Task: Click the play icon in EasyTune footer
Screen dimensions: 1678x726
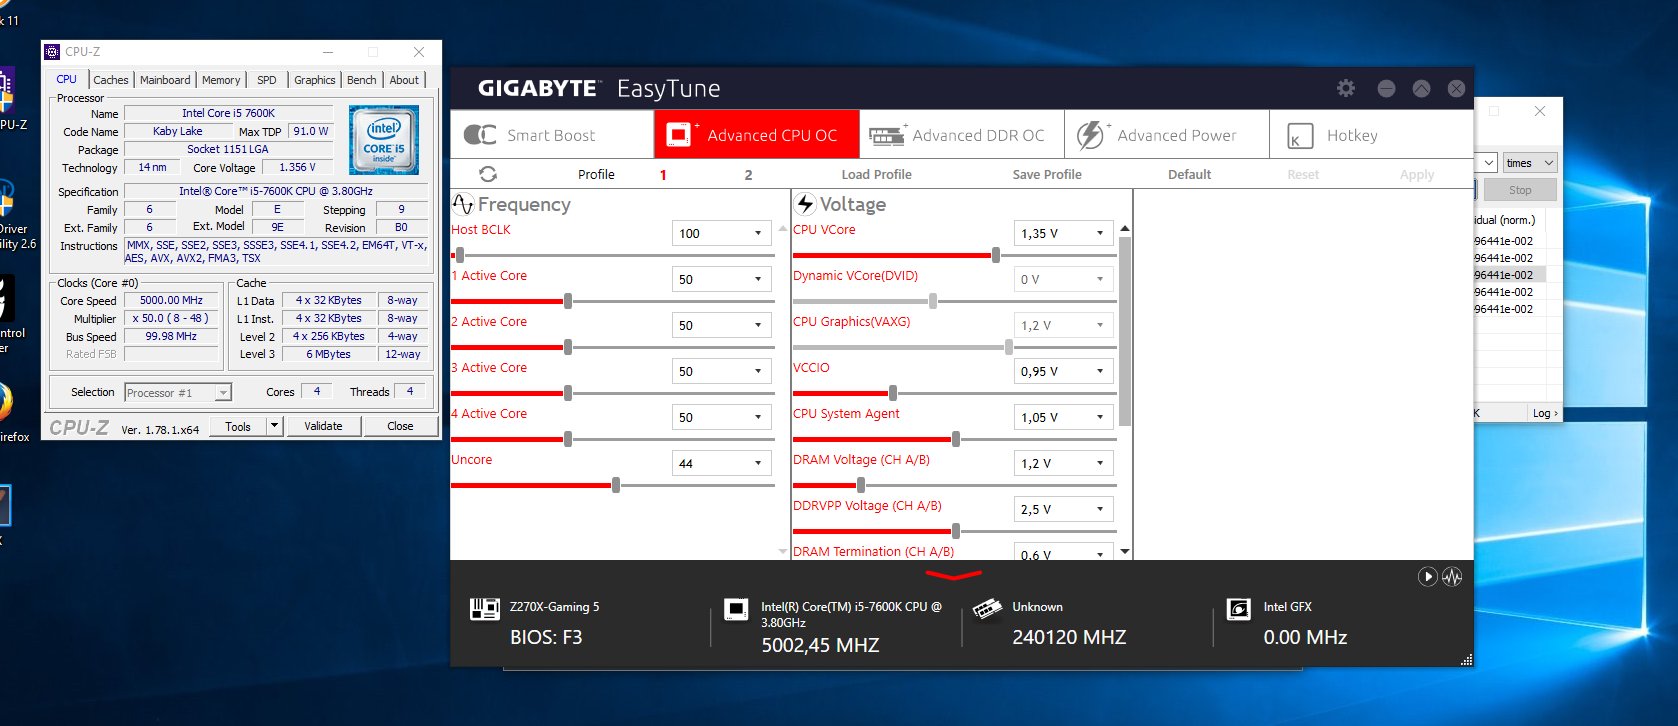Action: pos(1427,577)
